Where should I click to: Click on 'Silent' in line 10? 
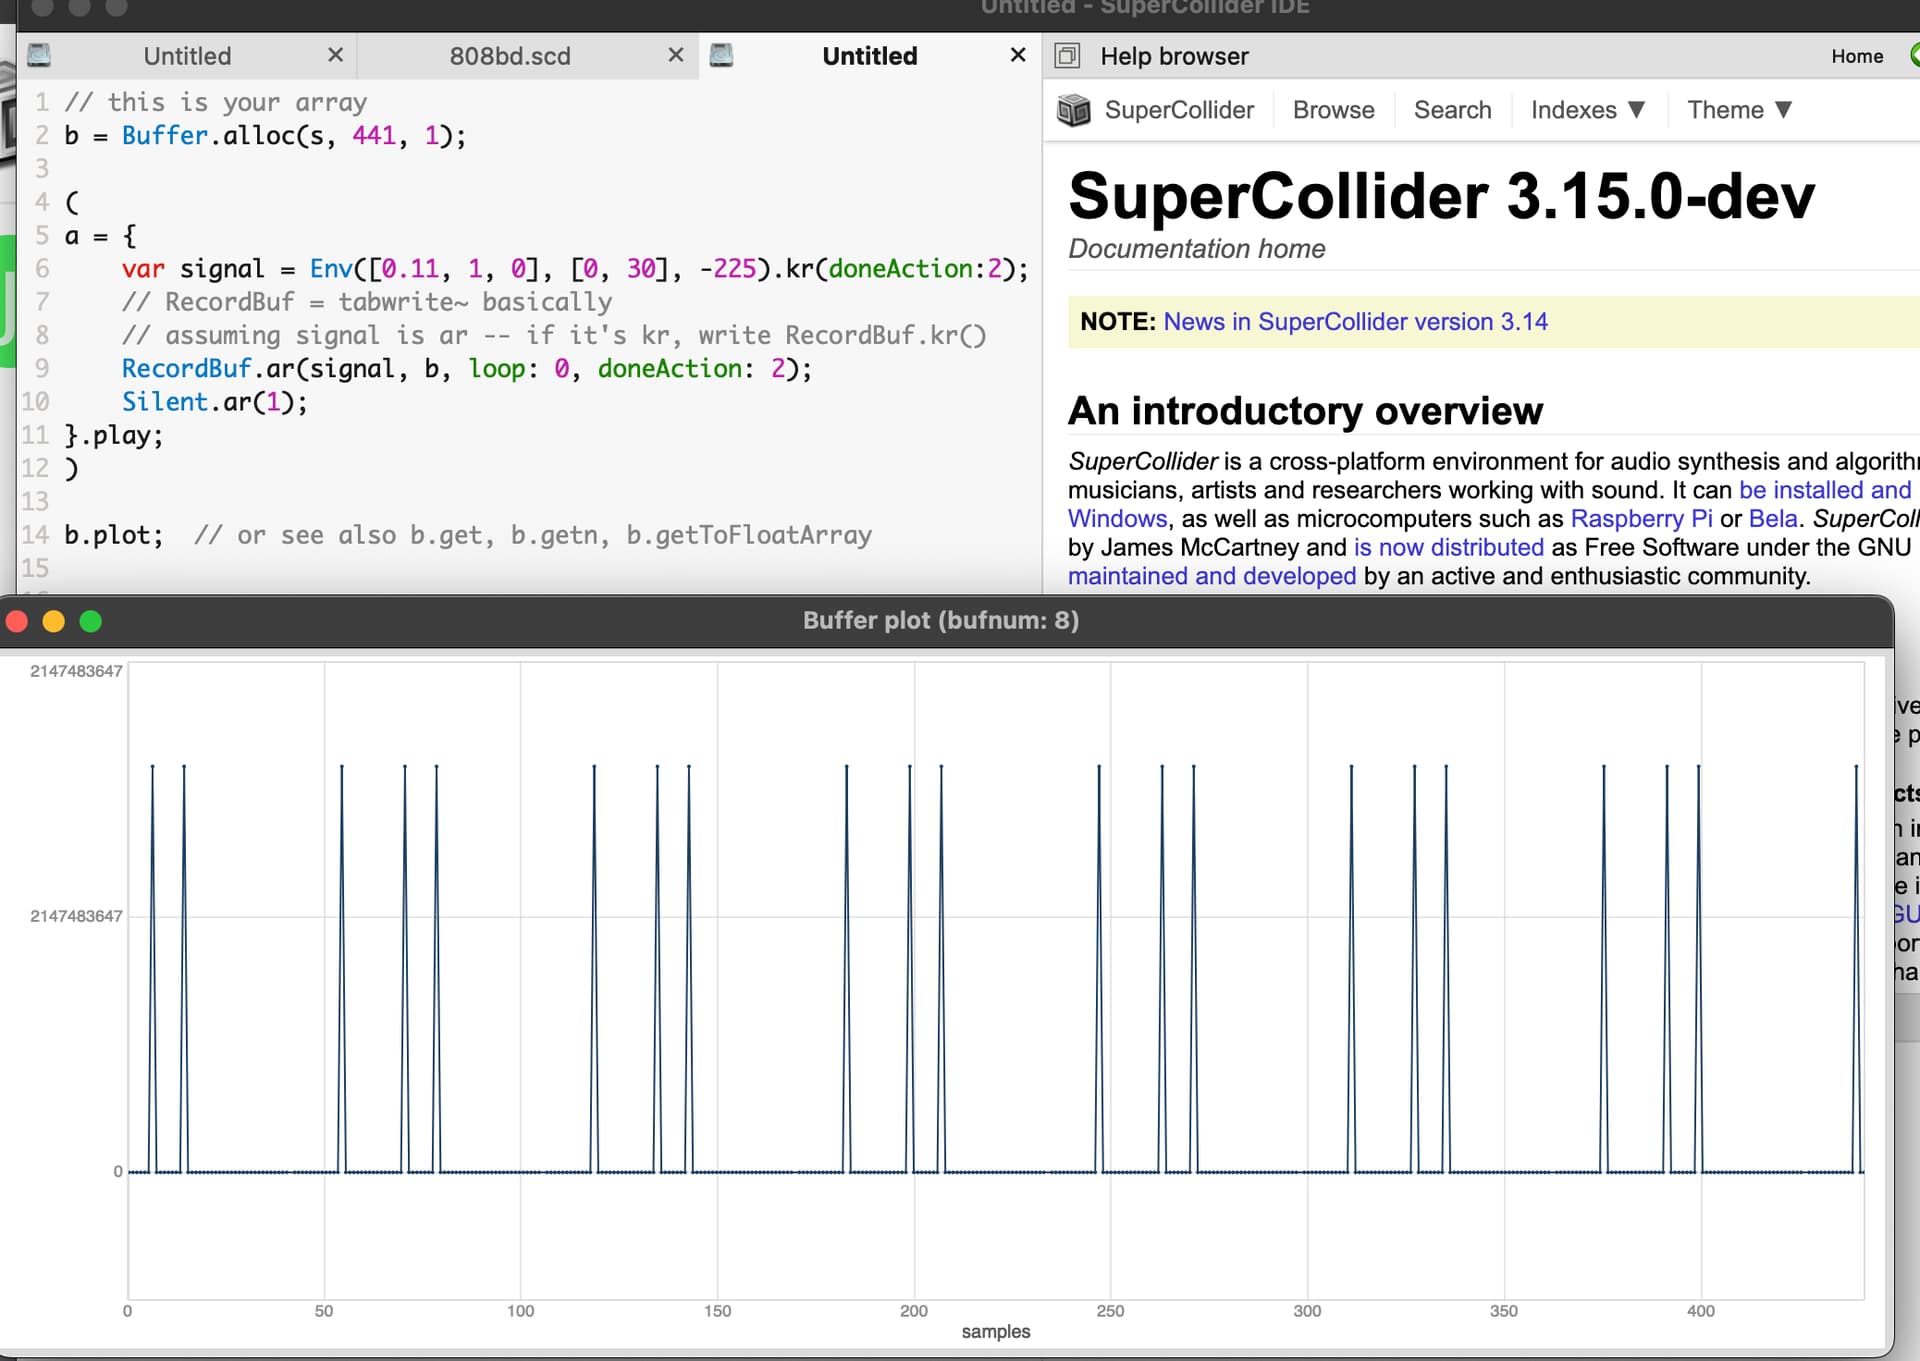tap(165, 402)
